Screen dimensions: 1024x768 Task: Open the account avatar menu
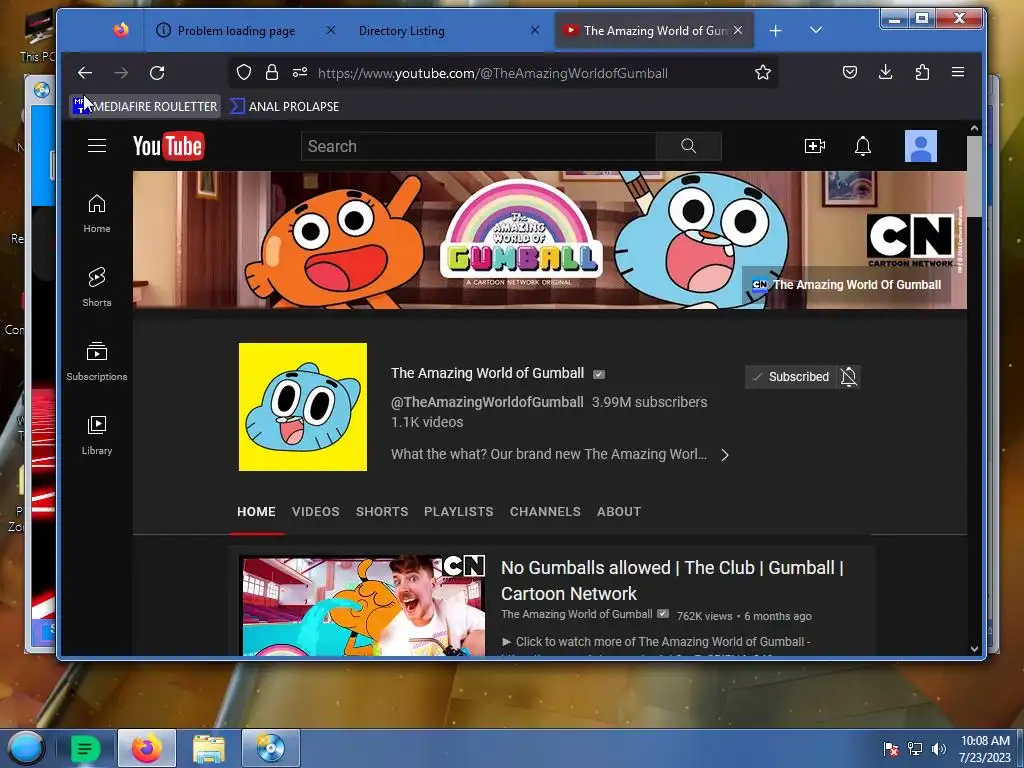(x=921, y=146)
